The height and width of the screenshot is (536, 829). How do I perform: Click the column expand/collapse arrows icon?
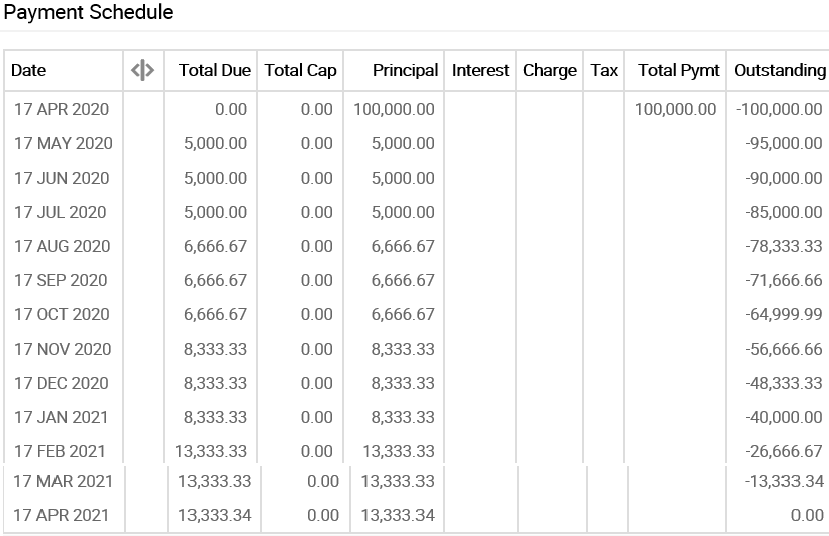point(142,70)
